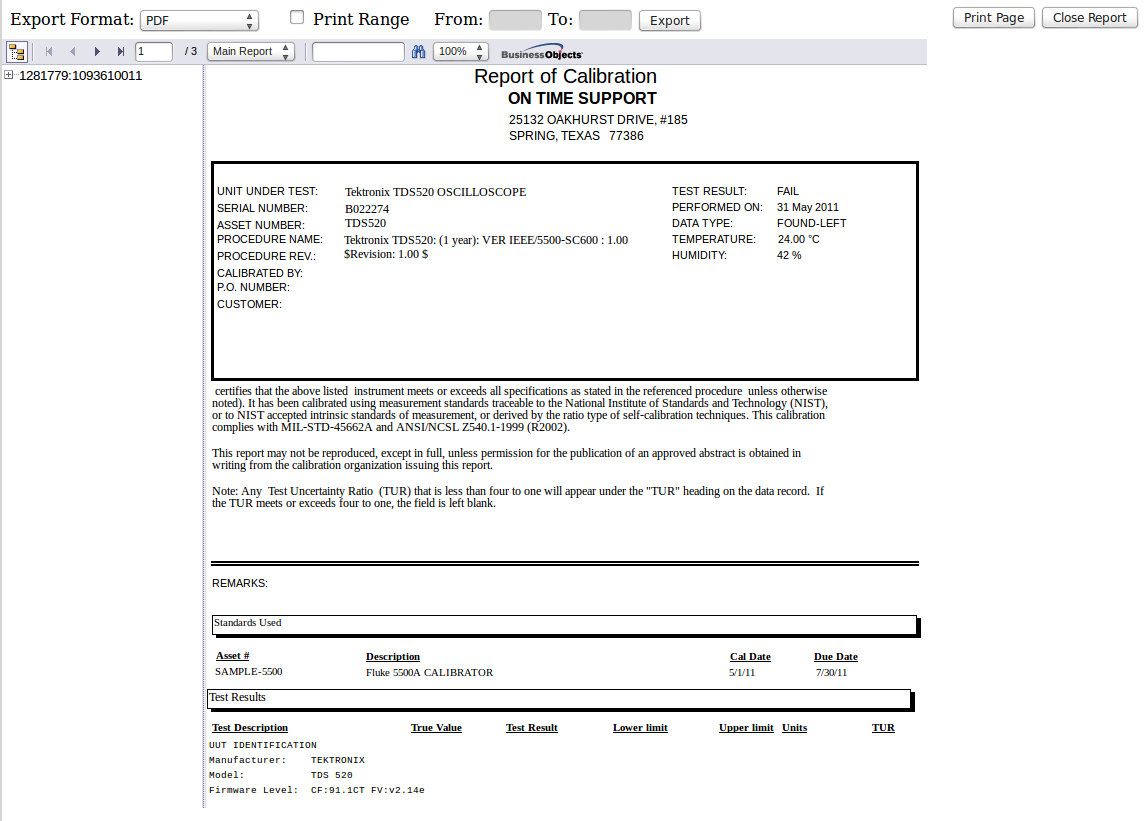This screenshot has height=821, width=1145.
Task: Click the From print range field
Action: [515, 18]
